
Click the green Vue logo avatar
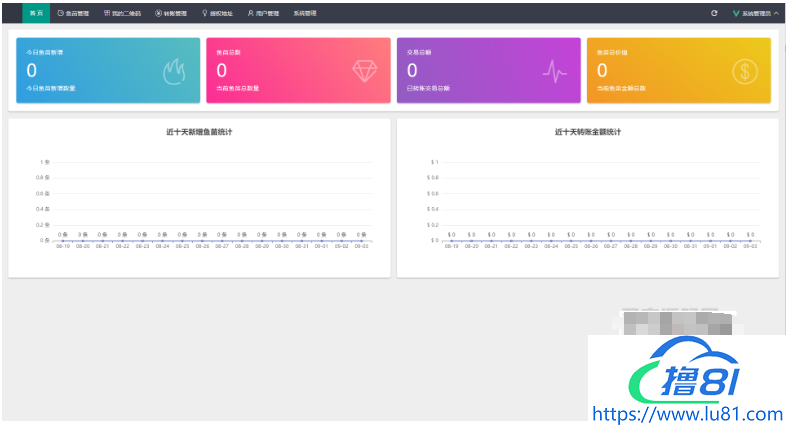click(x=736, y=13)
